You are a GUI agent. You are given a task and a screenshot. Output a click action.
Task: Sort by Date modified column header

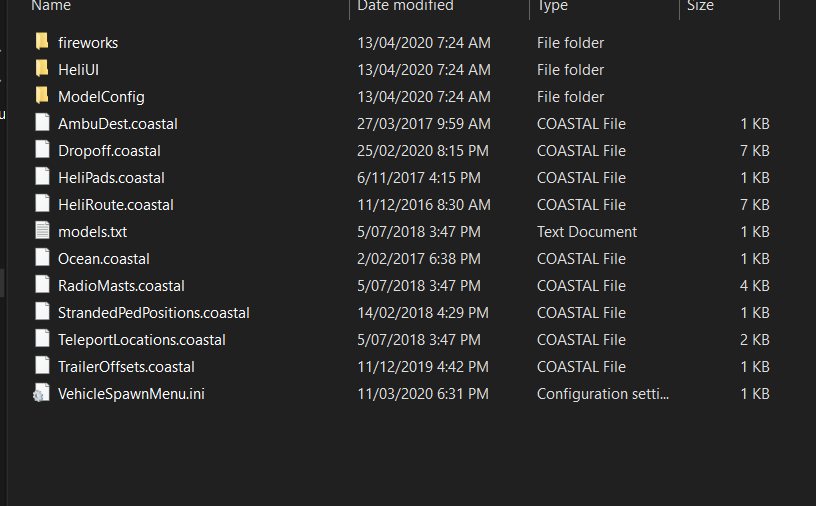pos(405,6)
